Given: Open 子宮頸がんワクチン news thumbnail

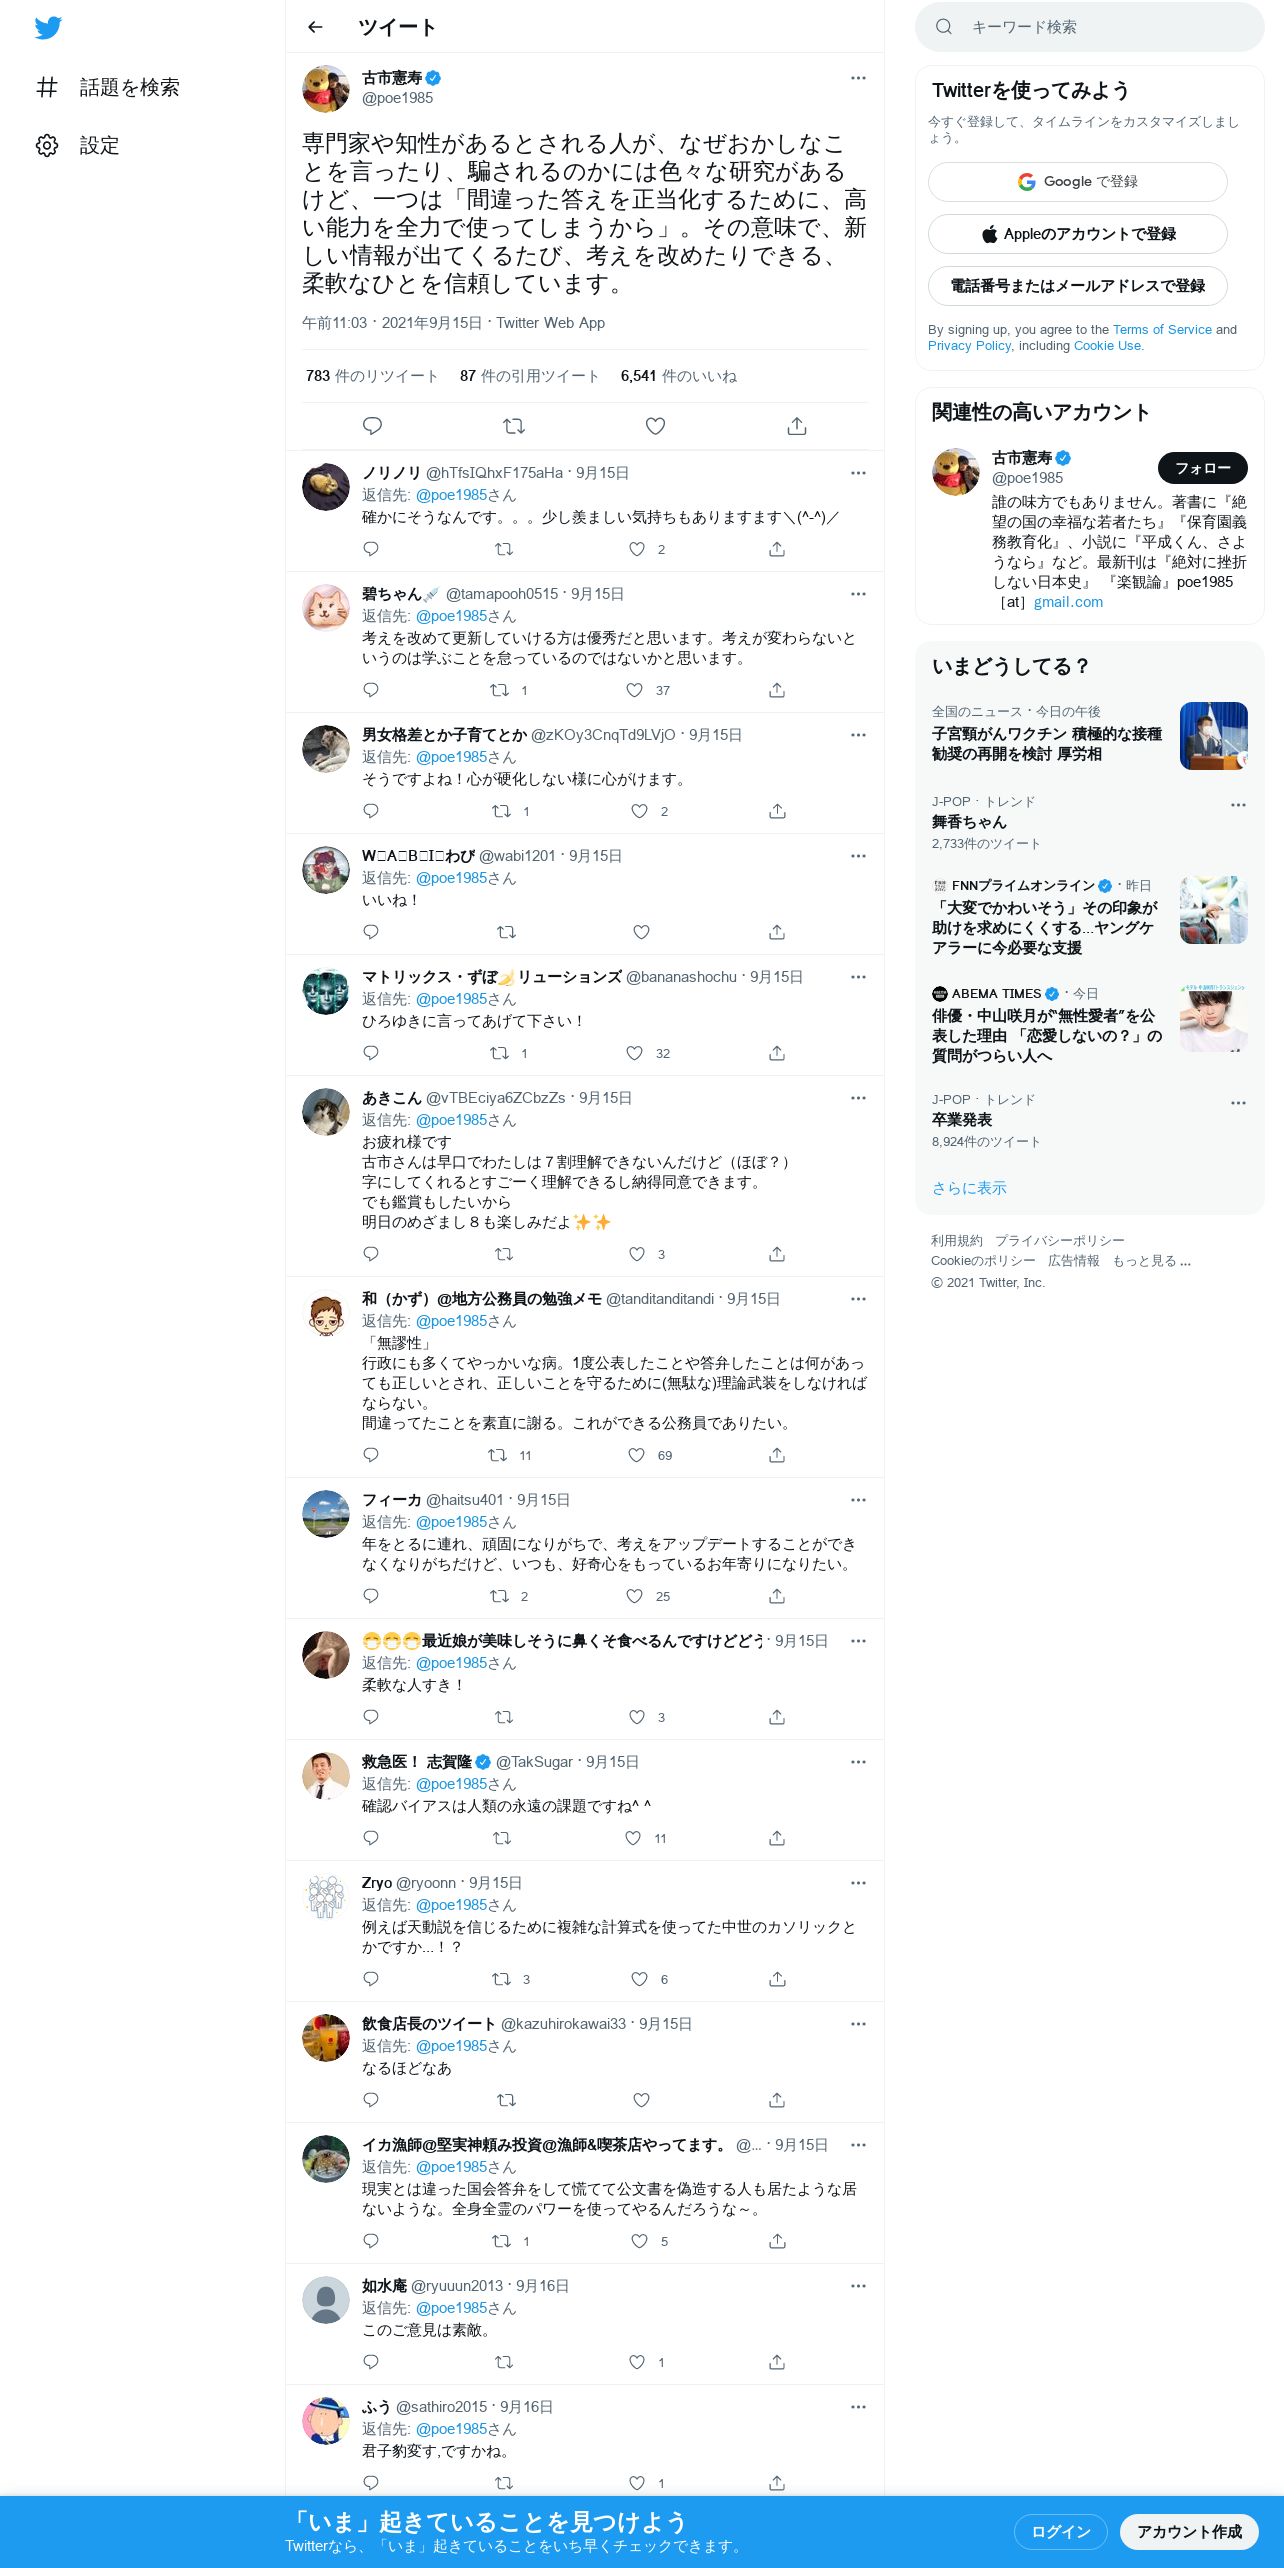Looking at the screenshot, I should pyautogui.click(x=1214, y=736).
